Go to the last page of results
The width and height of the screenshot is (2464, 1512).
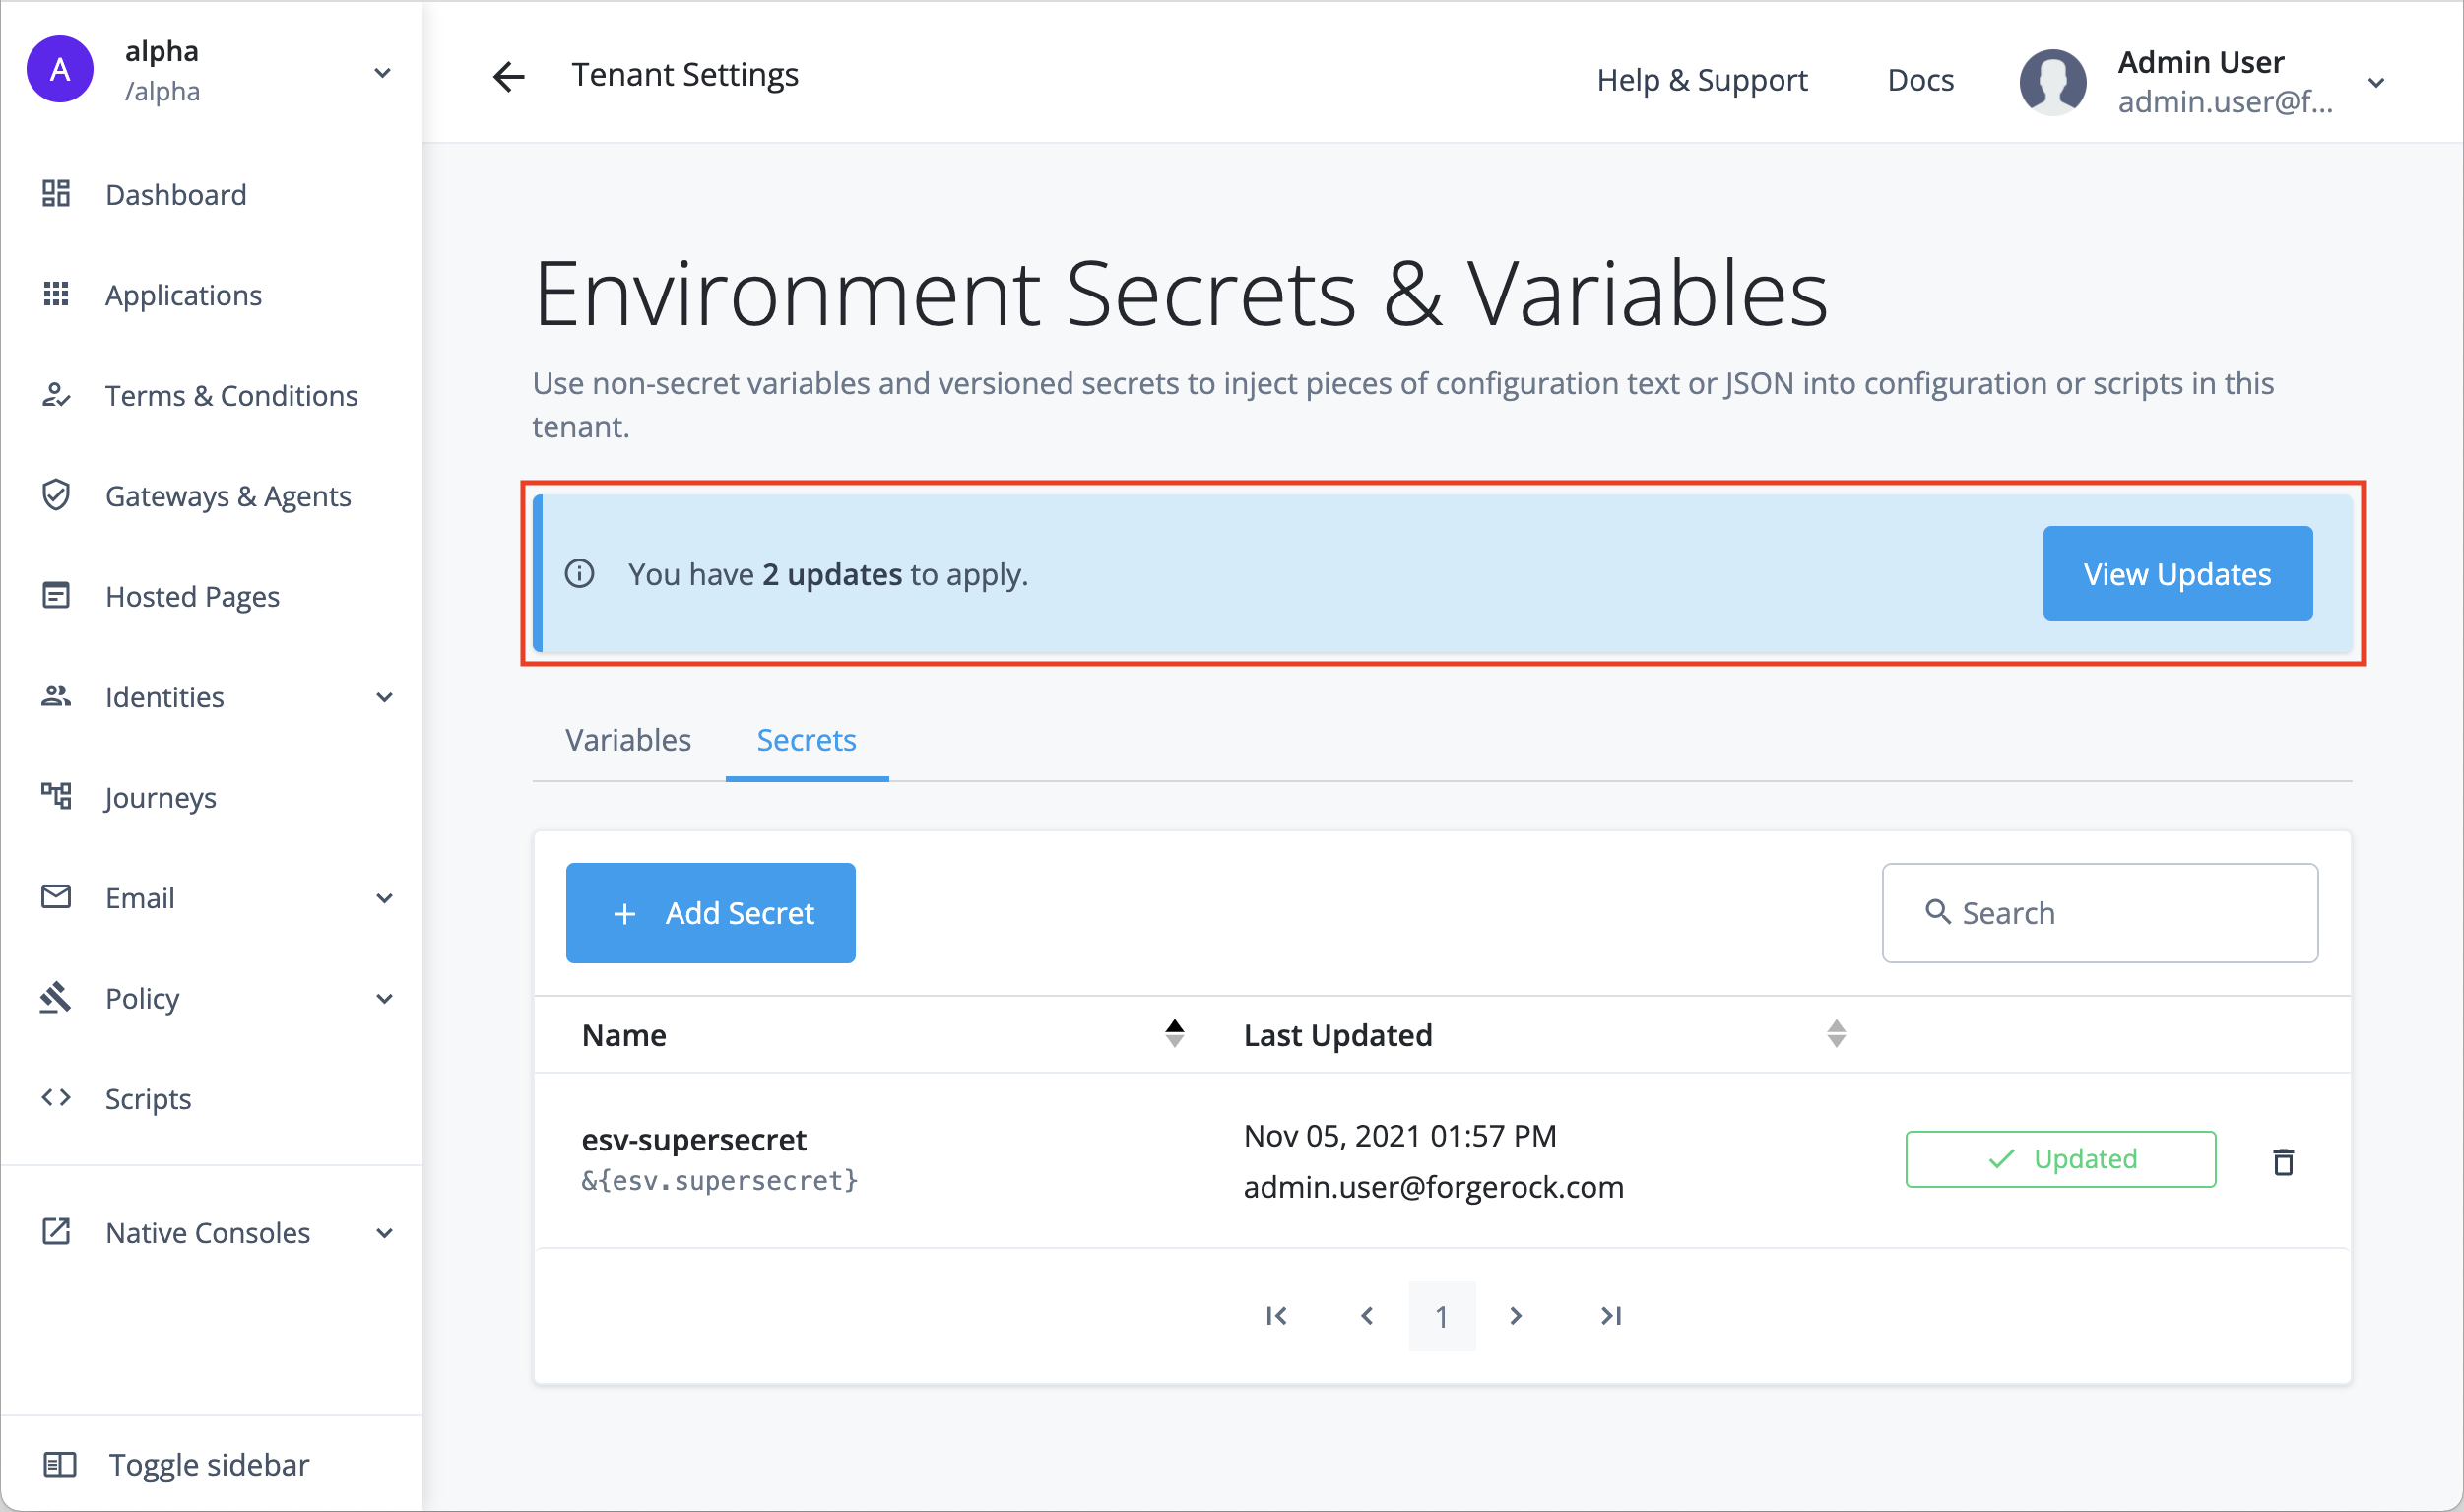tap(1611, 1316)
